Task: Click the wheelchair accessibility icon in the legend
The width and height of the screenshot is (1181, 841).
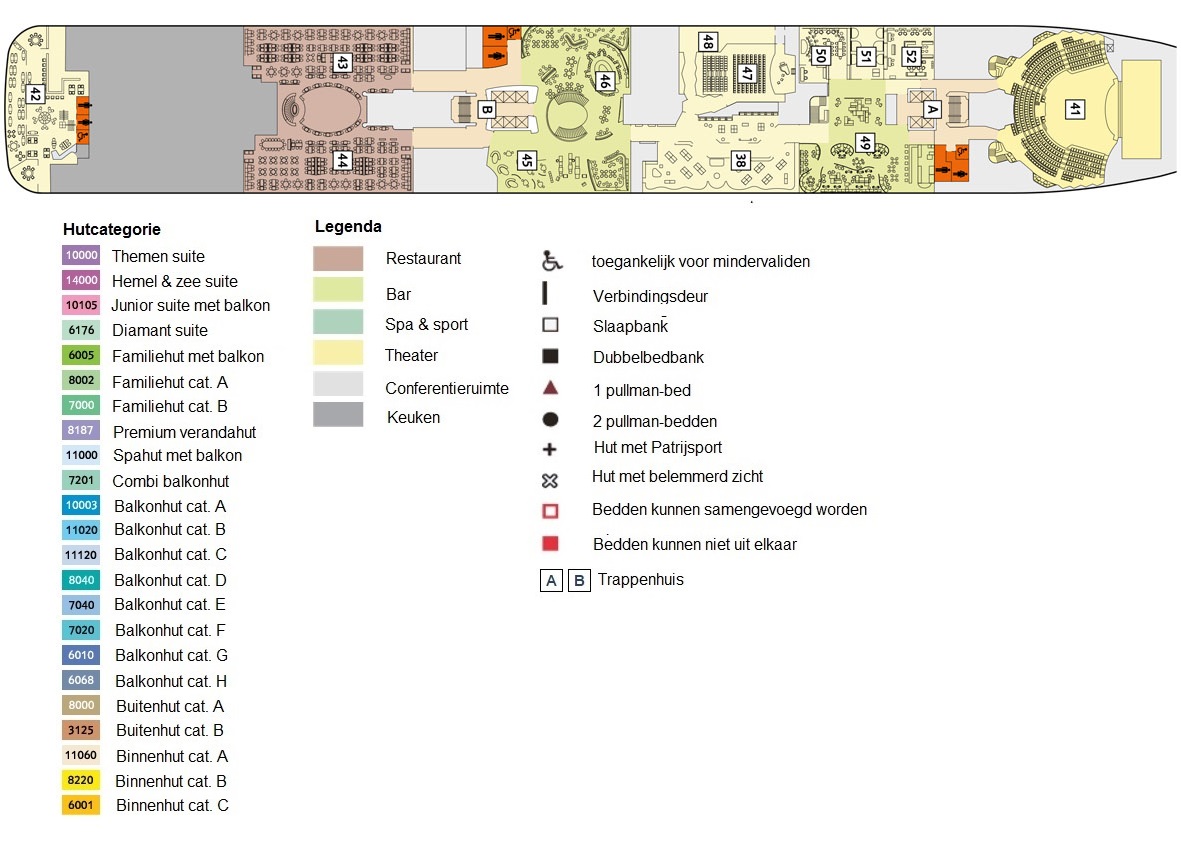Action: click(x=549, y=262)
